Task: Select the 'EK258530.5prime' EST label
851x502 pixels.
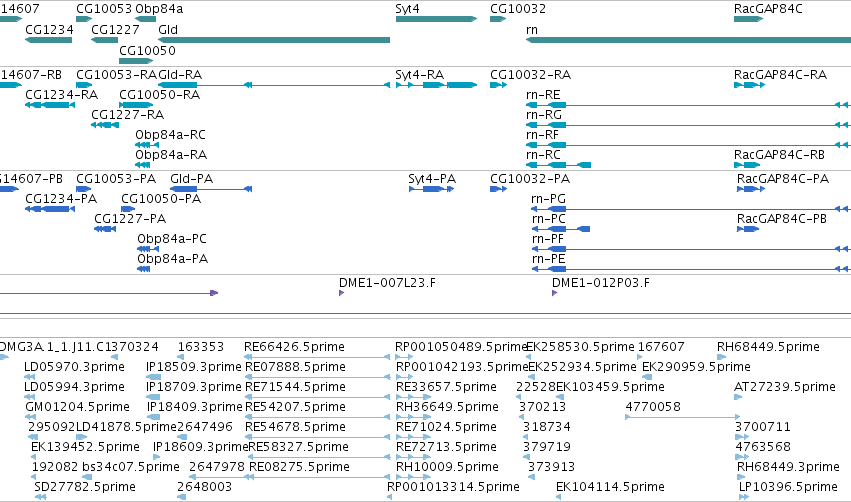Action: [x=580, y=347]
